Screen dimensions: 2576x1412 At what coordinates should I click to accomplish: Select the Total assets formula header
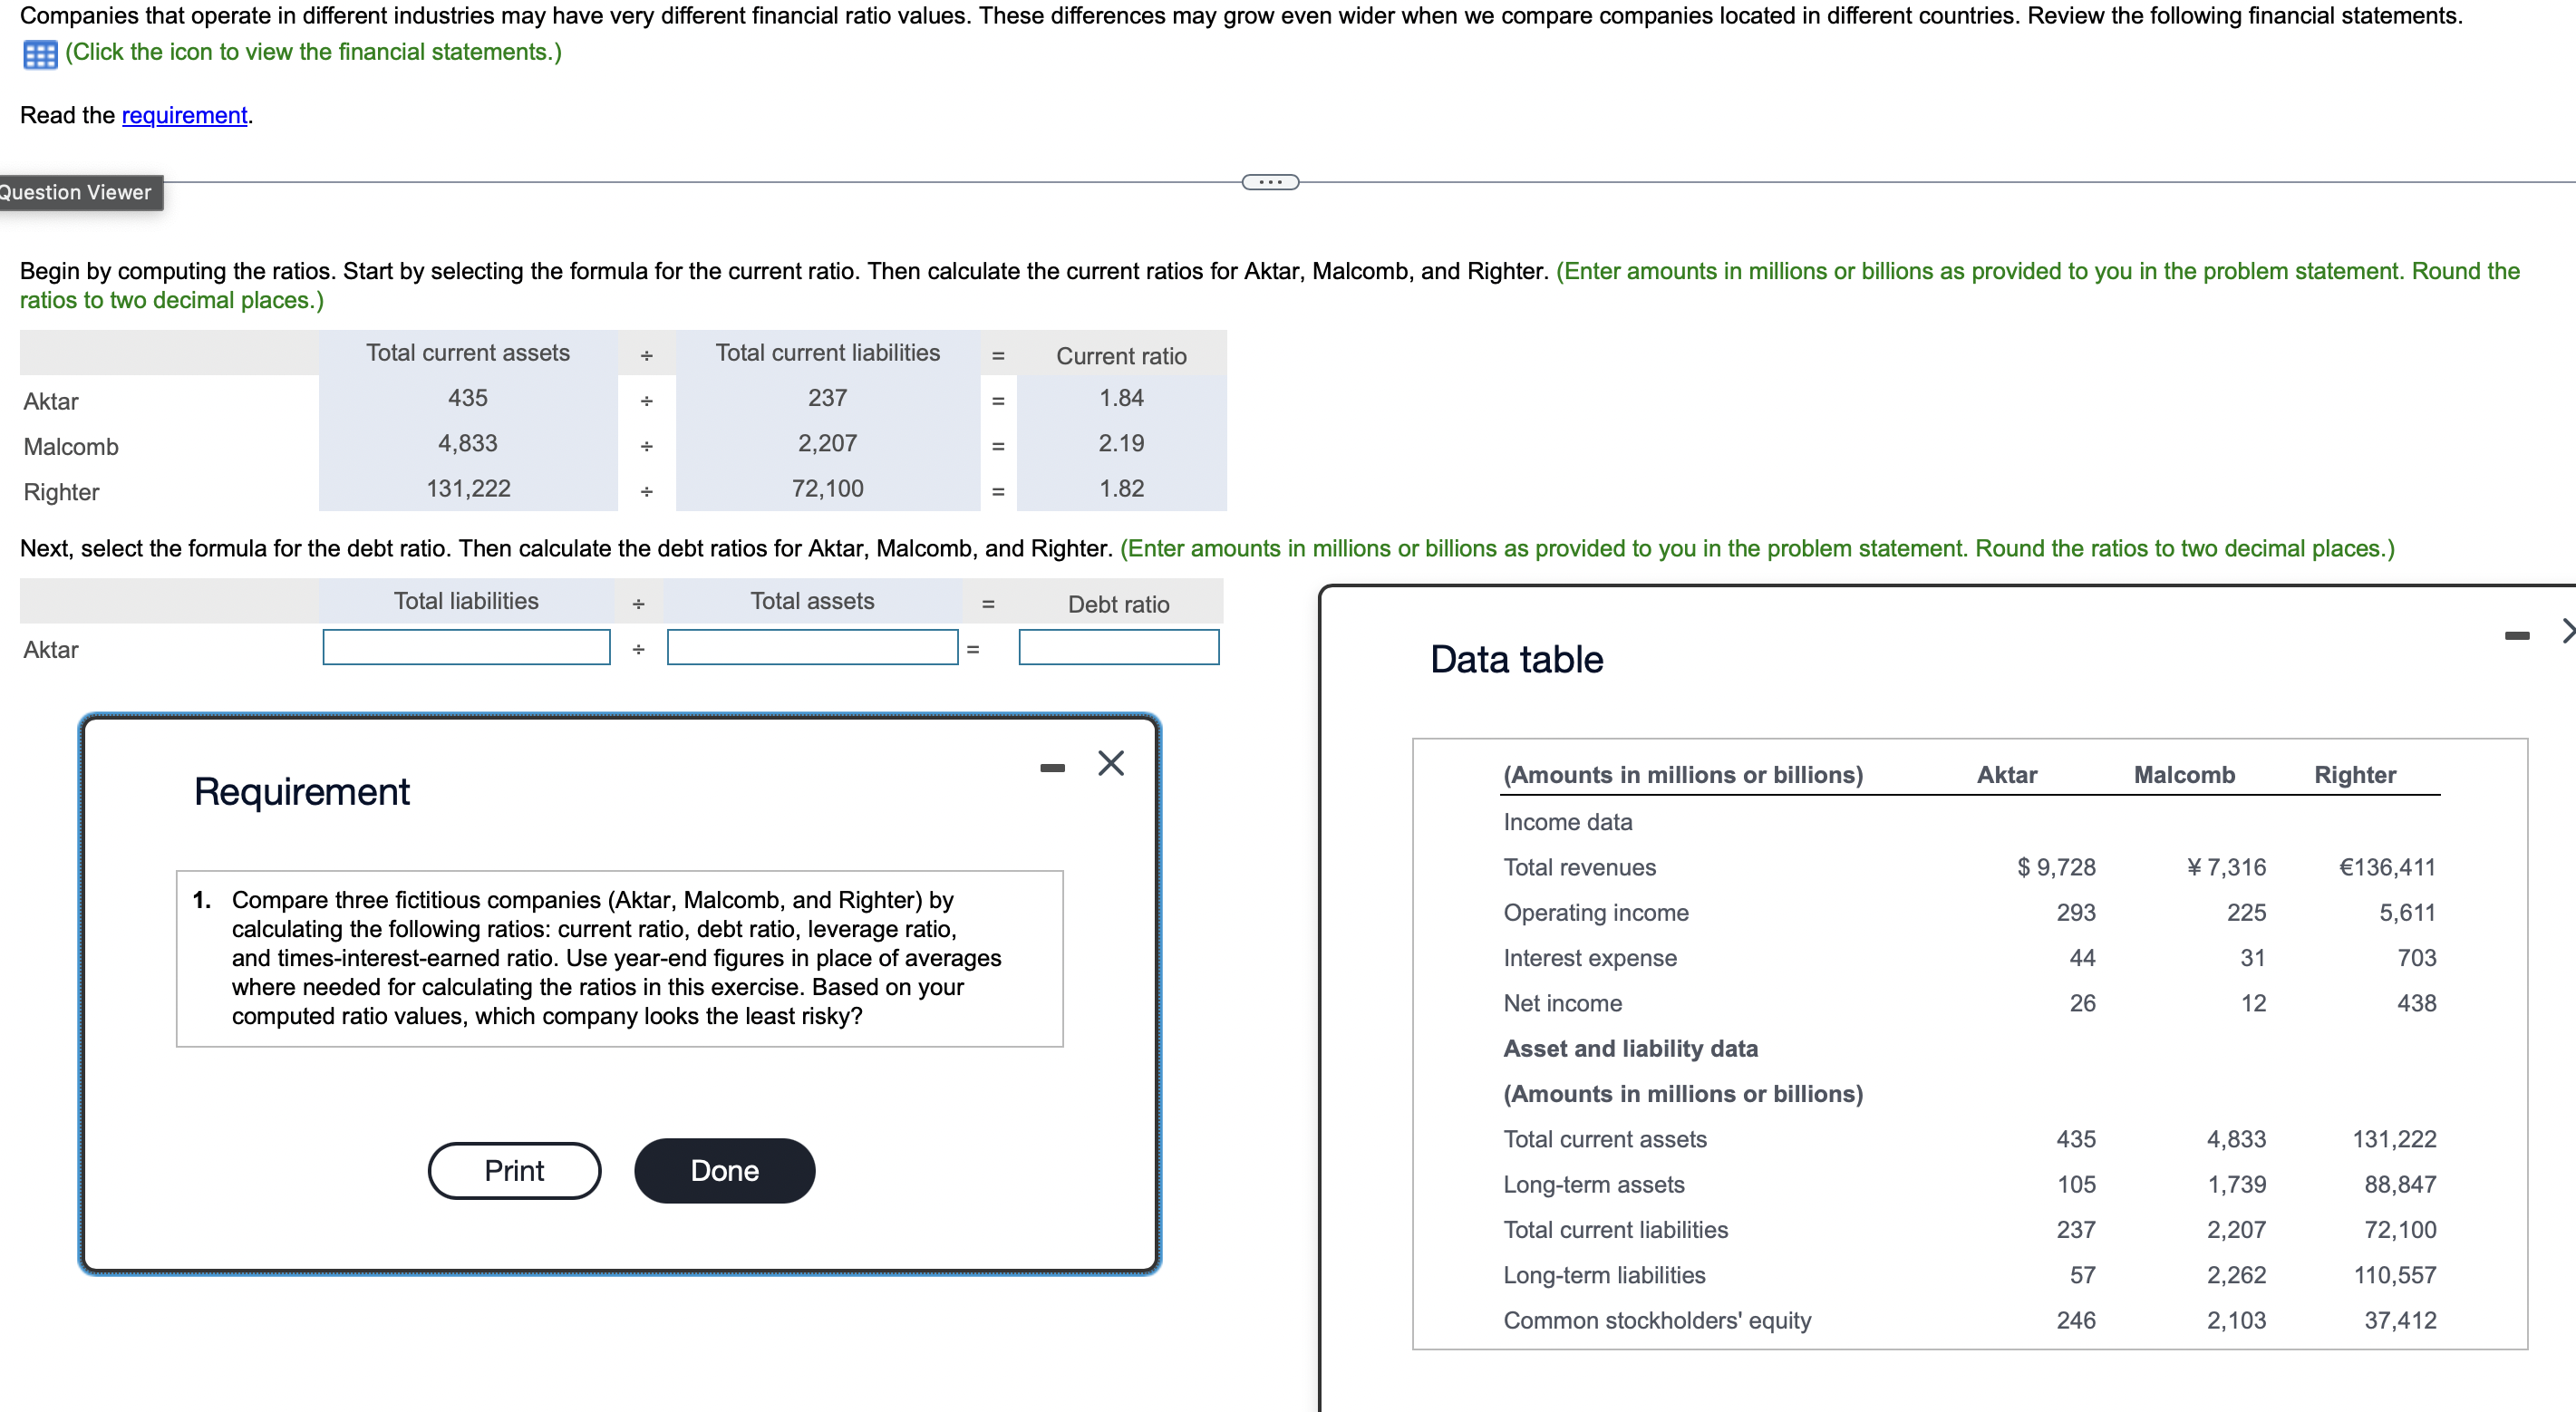812,601
